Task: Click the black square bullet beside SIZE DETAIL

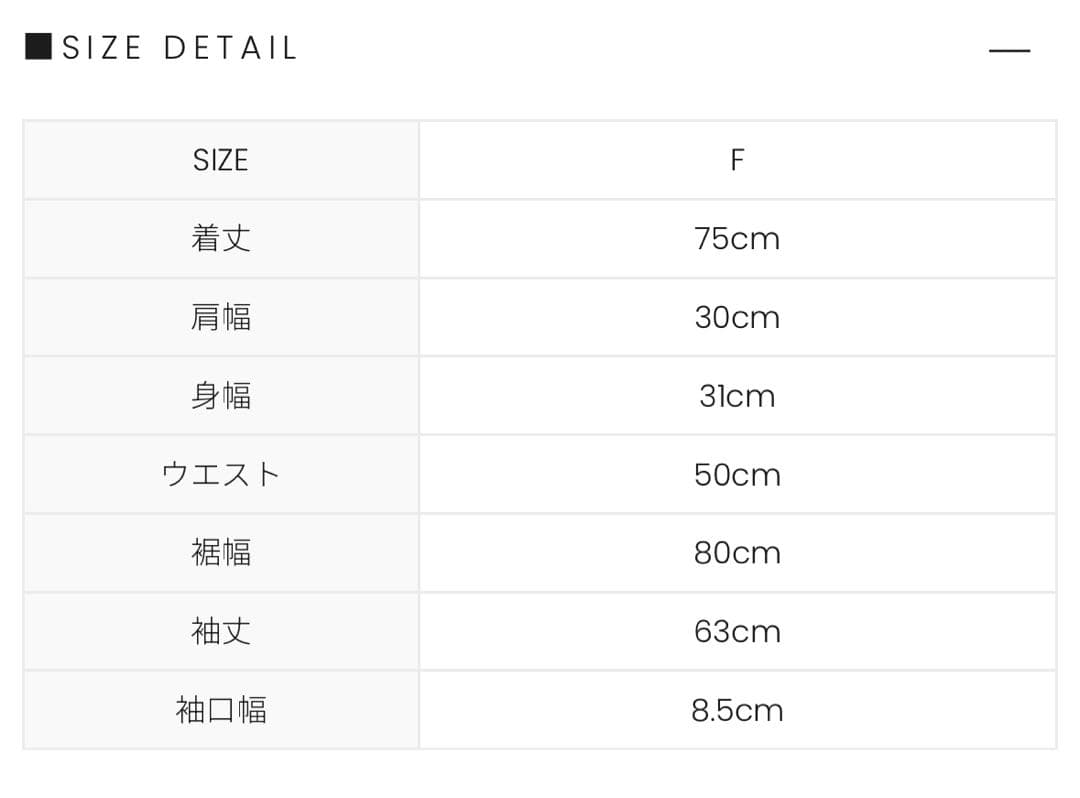Action: (38, 47)
